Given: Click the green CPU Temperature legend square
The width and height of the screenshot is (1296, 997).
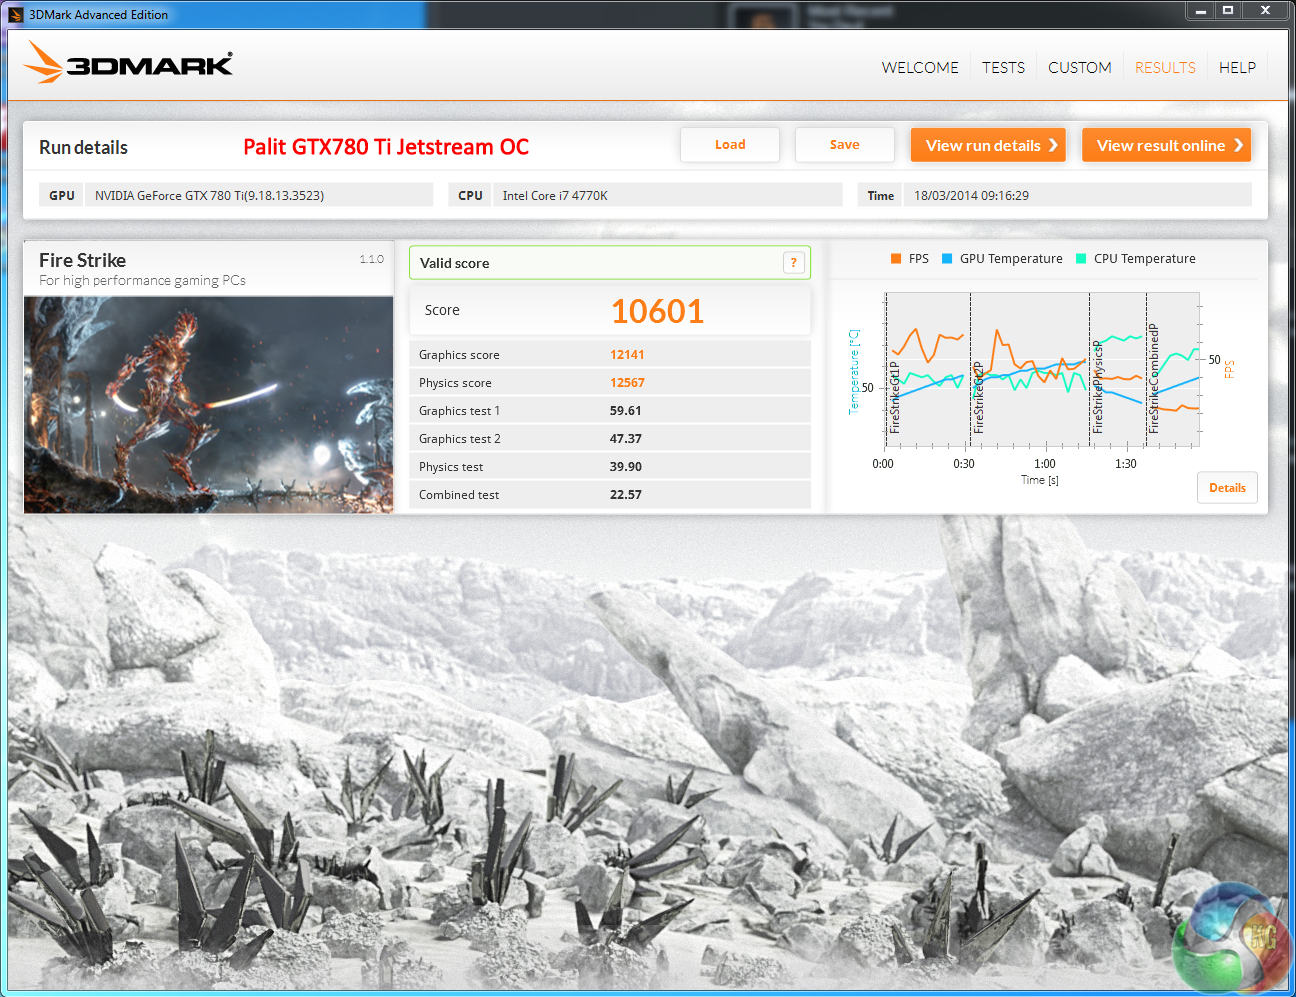Looking at the screenshot, I should coord(1081,259).
